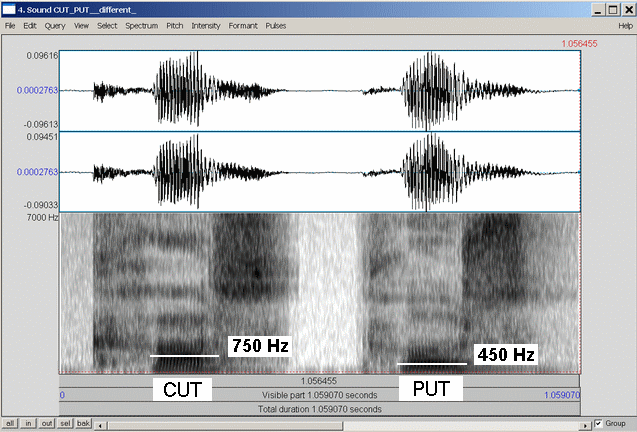Toggle the Group checkbox
637x432 pixels.
coord(599,424)
